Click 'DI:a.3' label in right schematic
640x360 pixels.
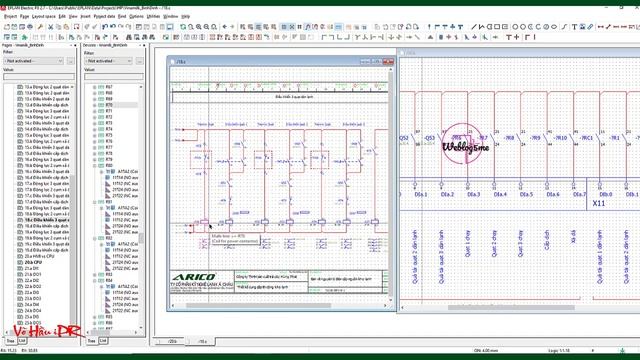(x=473, y=195)
